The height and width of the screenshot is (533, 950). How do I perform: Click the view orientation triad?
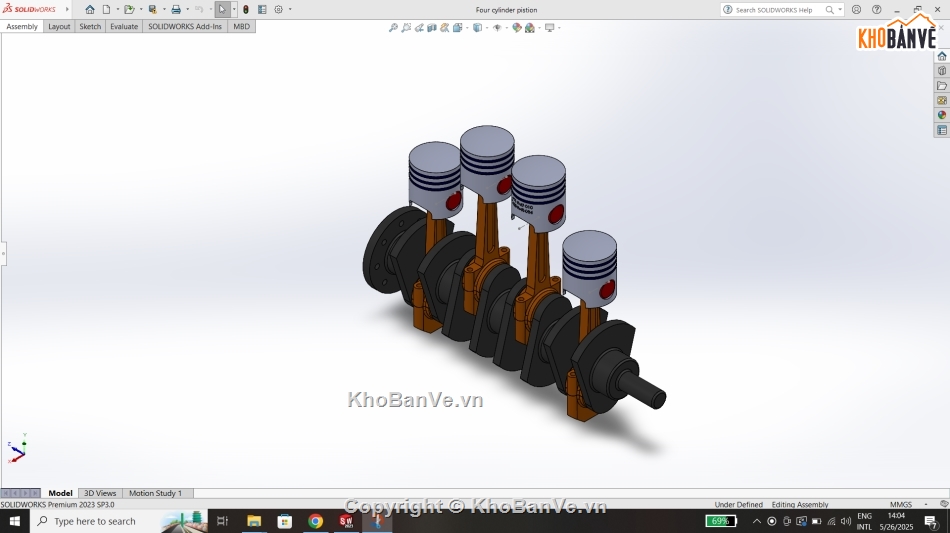pyautogui.click(x=17, y=448)
